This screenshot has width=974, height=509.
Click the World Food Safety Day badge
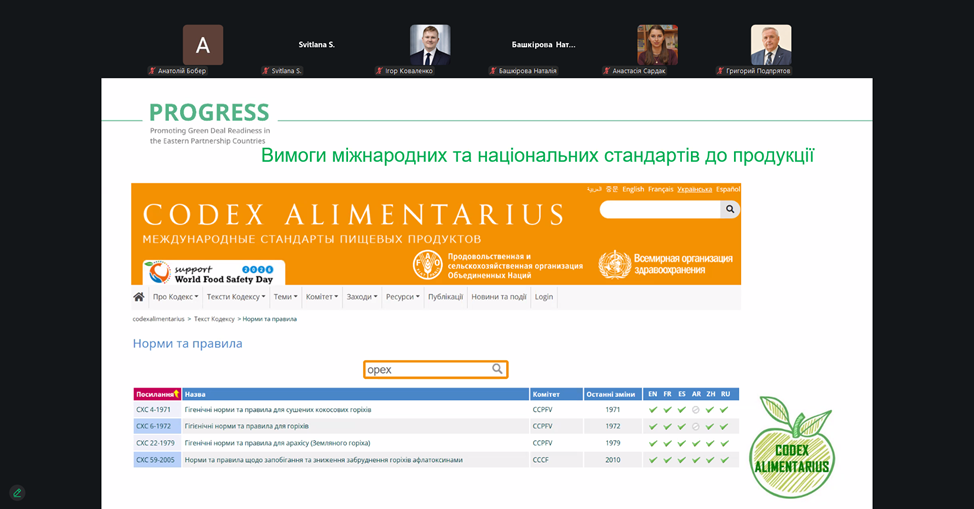(x=214, y=273)
